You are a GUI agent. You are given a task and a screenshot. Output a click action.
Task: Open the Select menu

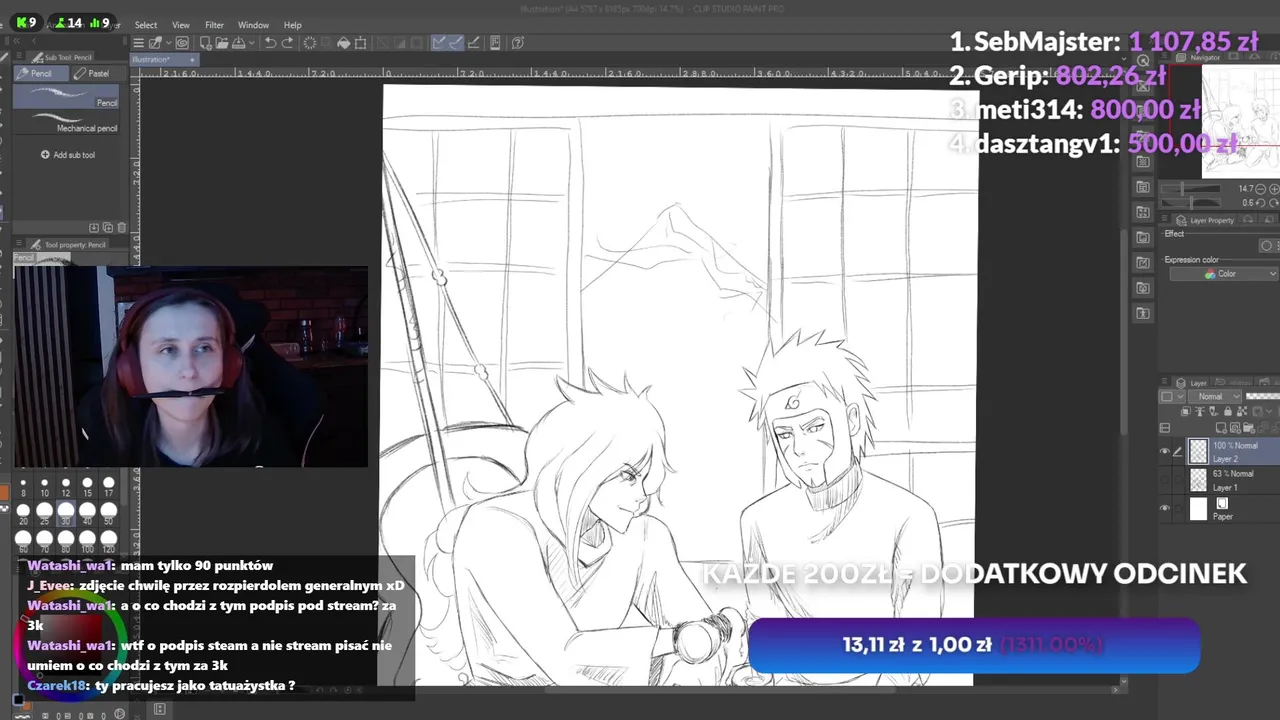tap(146, 25)
